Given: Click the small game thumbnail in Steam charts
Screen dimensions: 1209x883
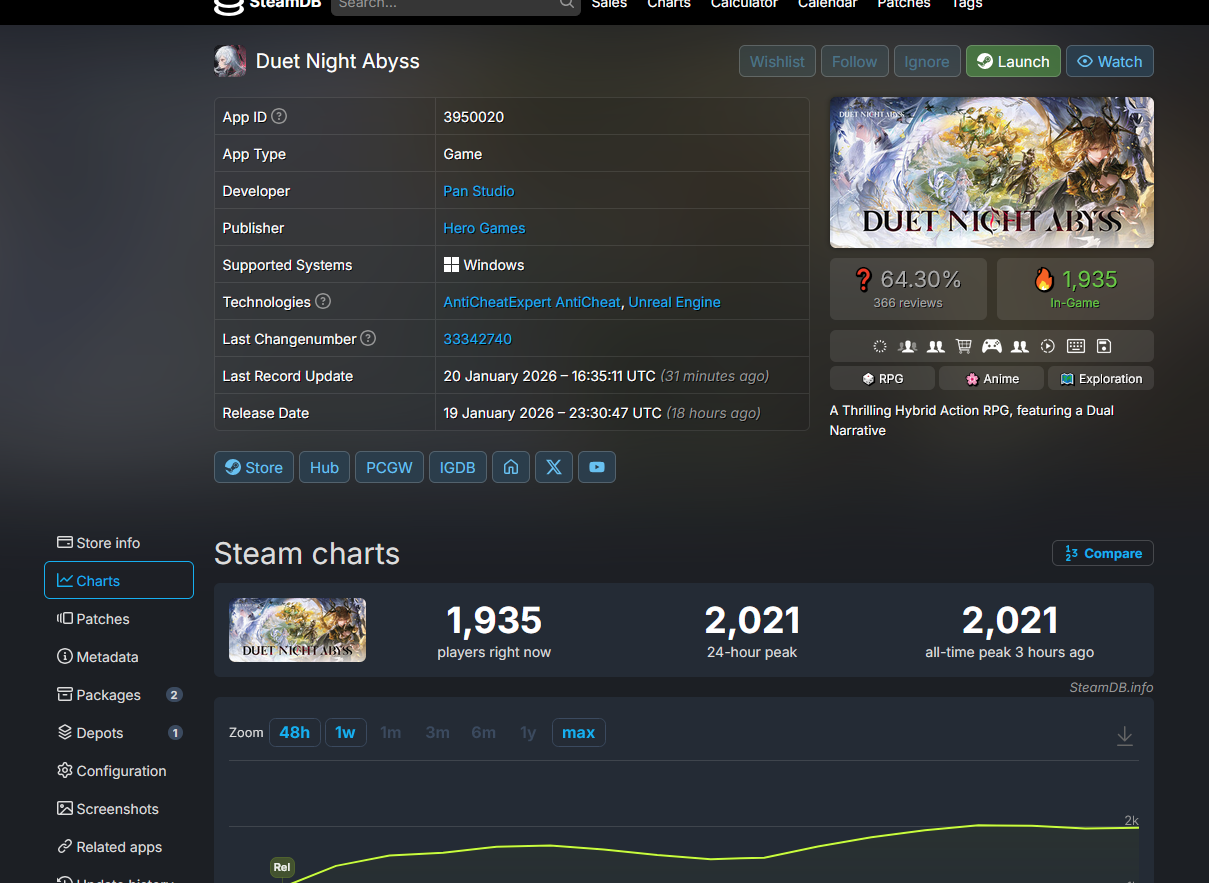Looking at the screenshot, I should coord(298,630).
